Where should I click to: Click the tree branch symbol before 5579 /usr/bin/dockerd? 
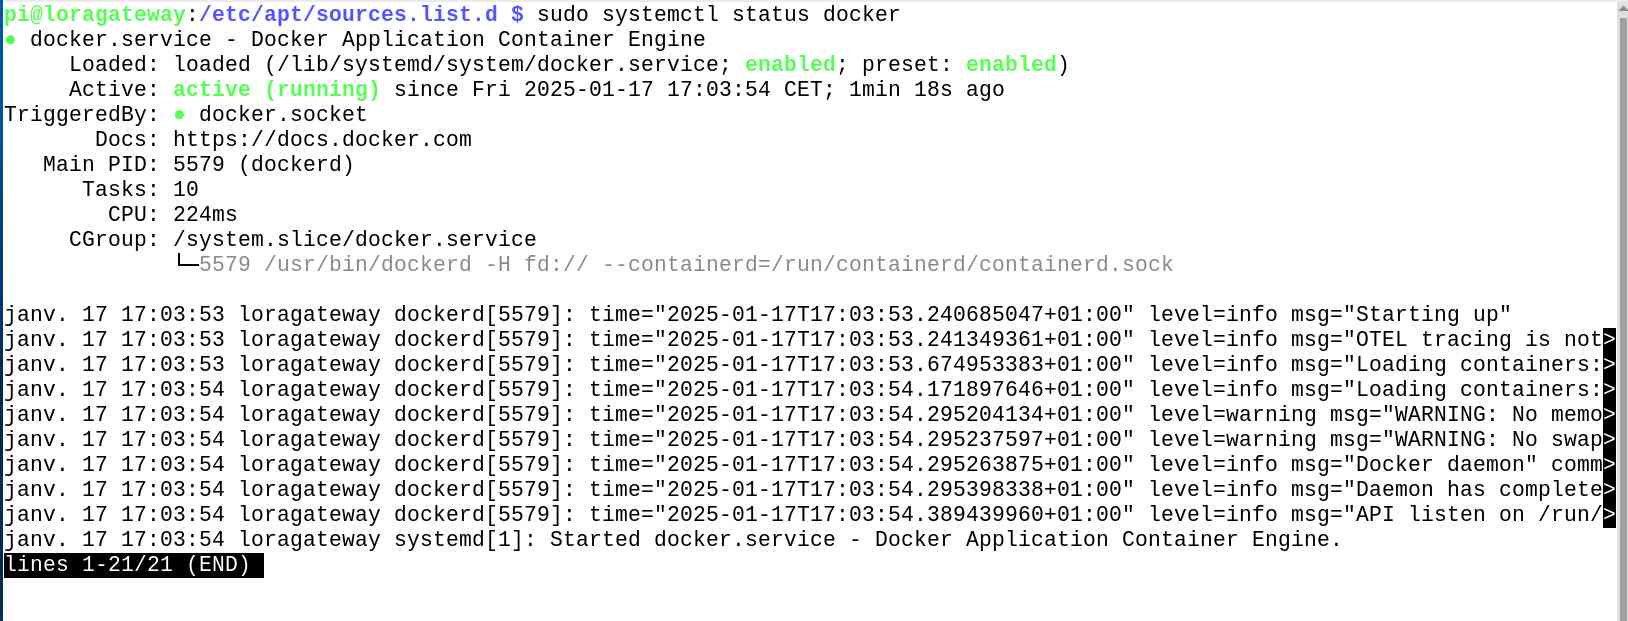pyautogui.click(x=186, y=263)
